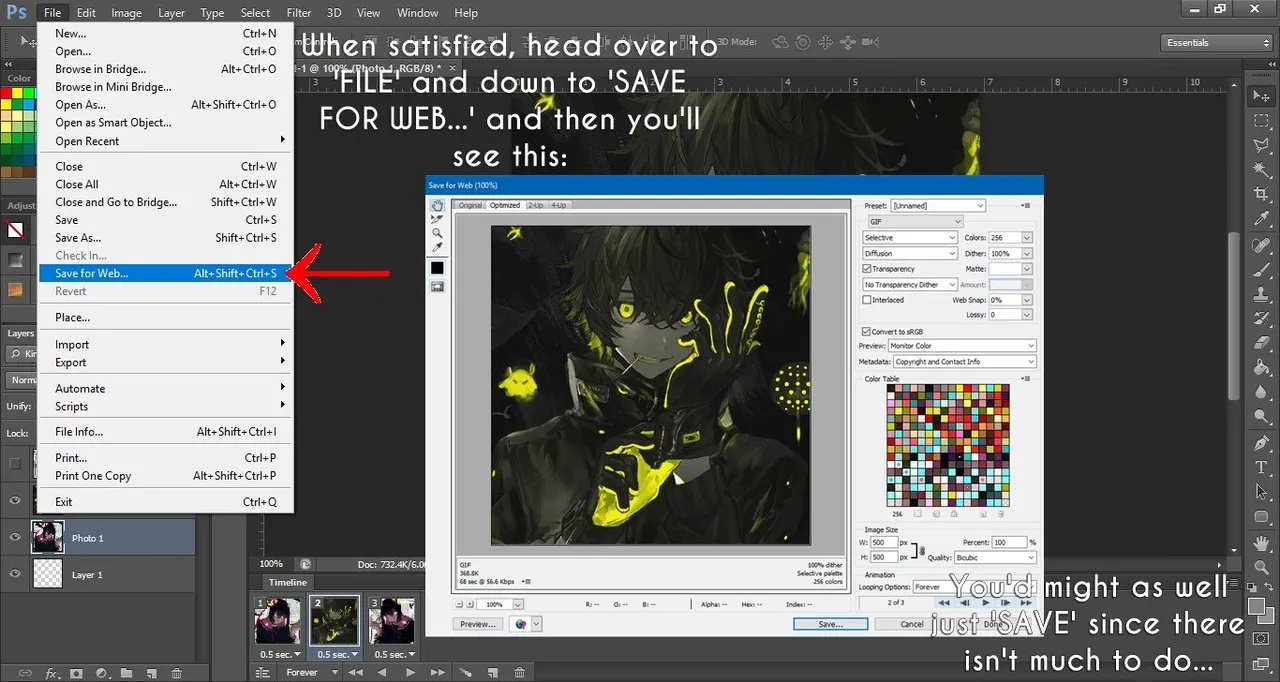
Task: Click the Preview... button
Action: point(477,624)
